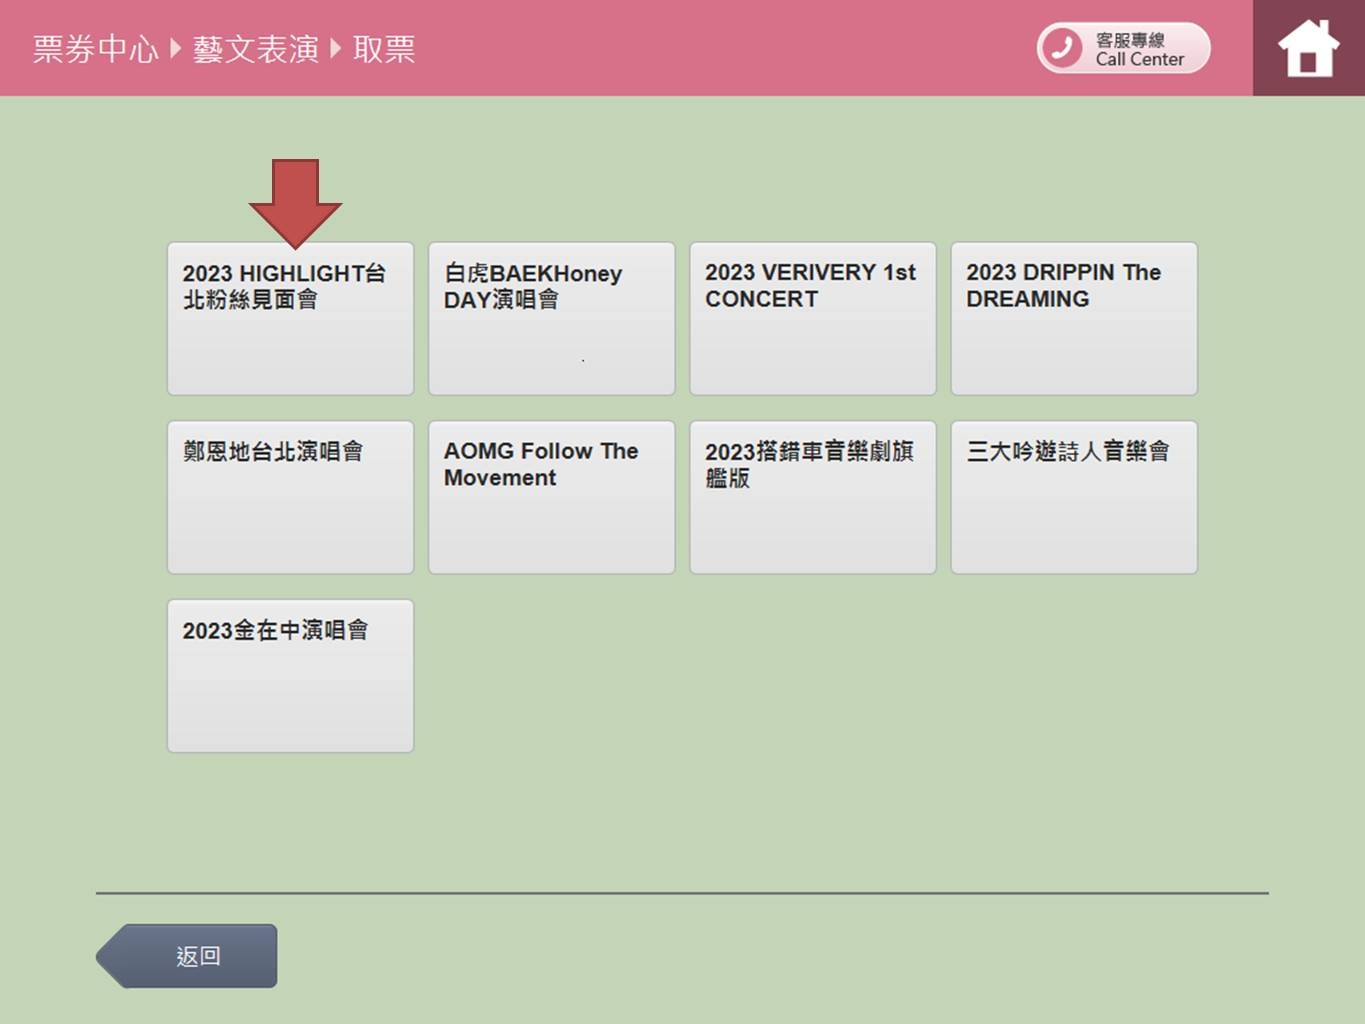This screenshot has height=1024, width=1365.
Task: Choose 白虎BAEKHoney DAY演唱會 event
Action: coord(551,318)
